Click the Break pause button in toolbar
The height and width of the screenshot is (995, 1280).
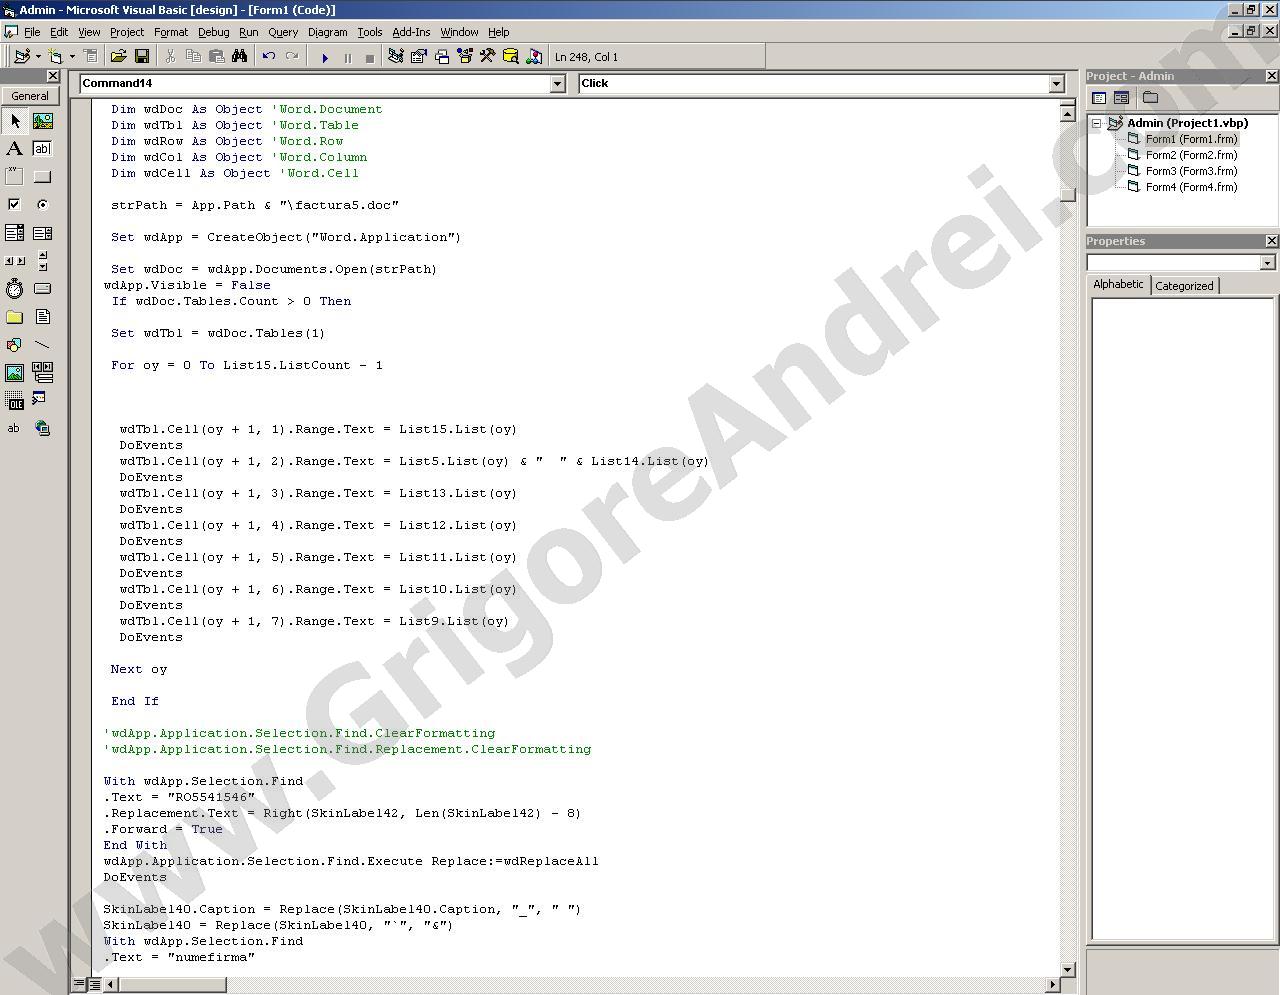click(347, 58)
